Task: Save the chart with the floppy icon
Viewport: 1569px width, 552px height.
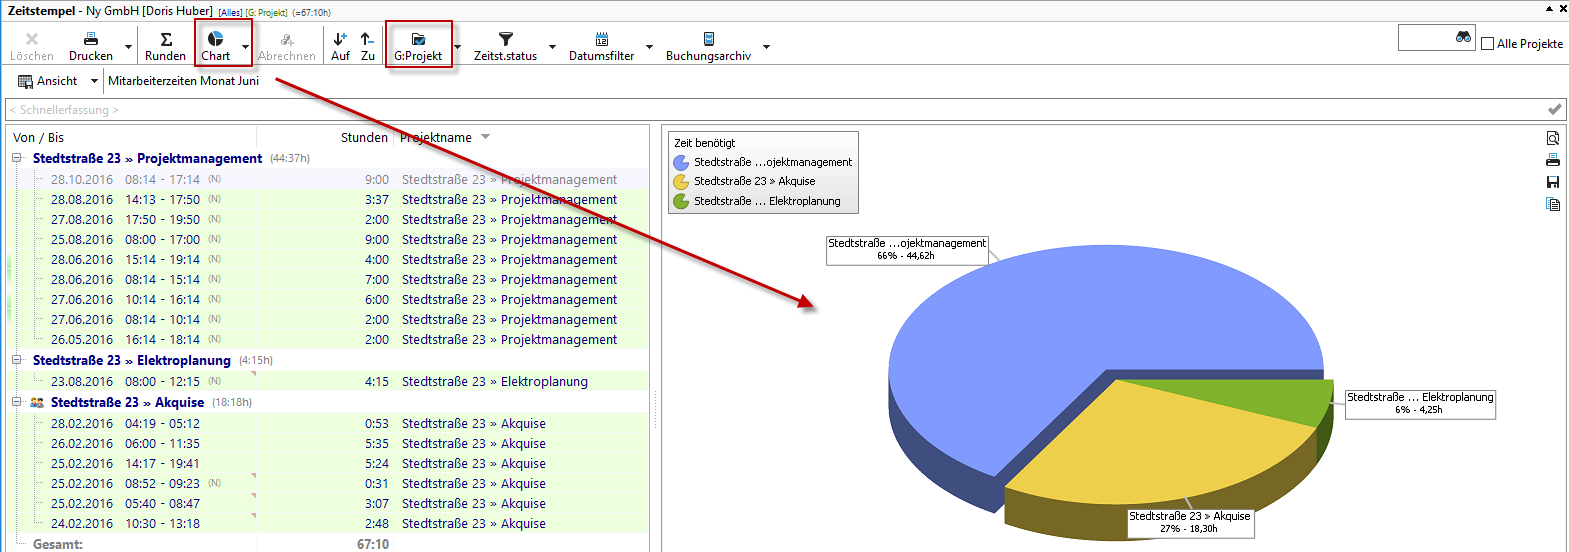Action: click(1553, 182)
